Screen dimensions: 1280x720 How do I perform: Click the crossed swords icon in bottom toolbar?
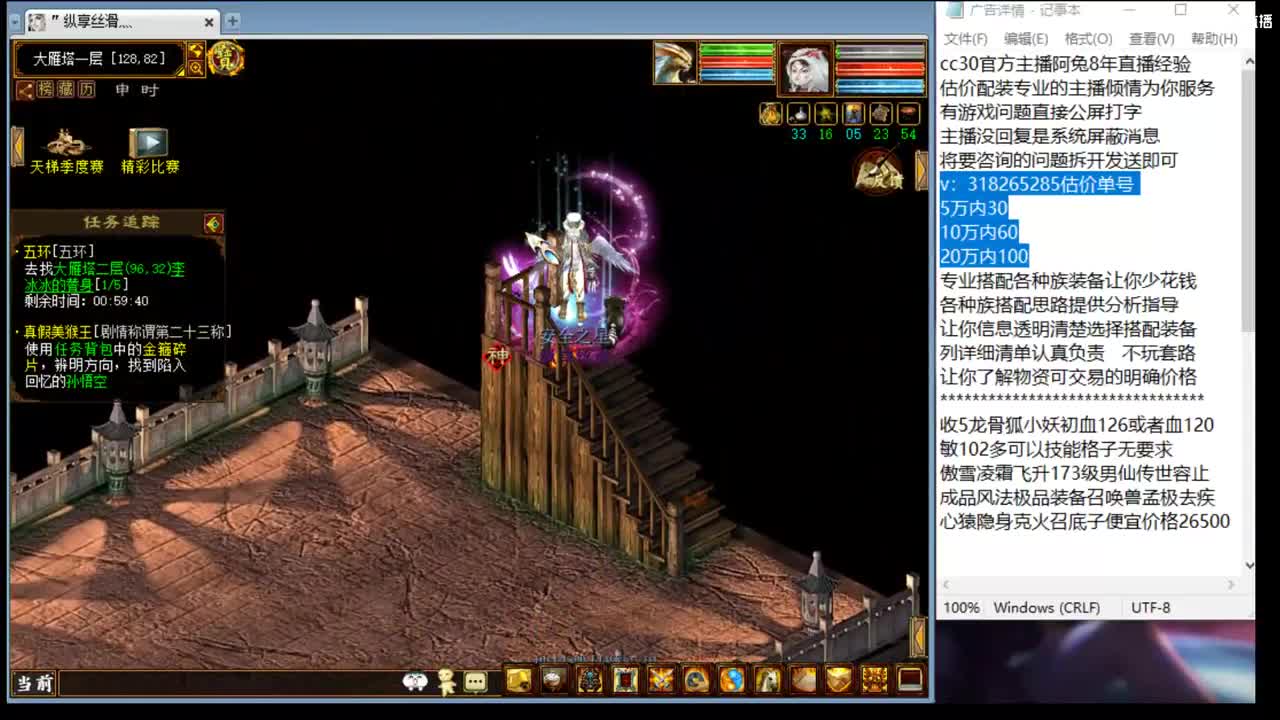click(x=661, y=680)
